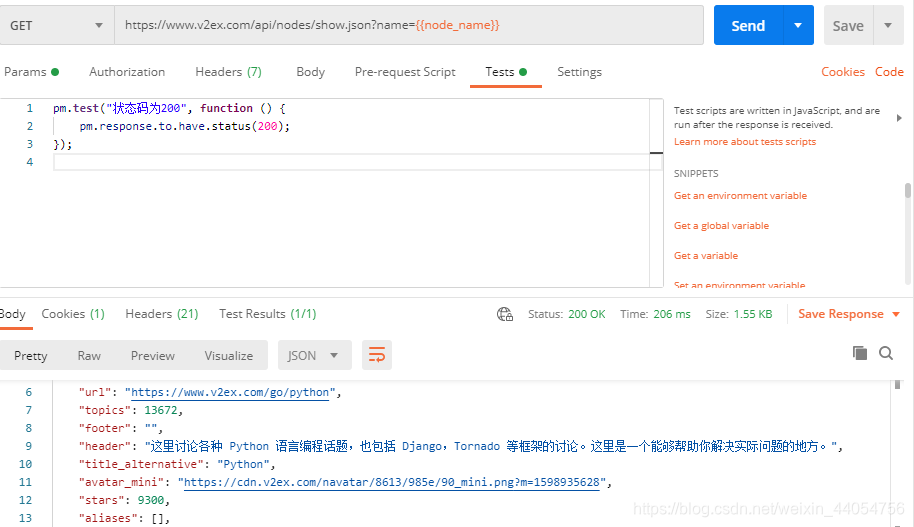Screen dimensions: 914x527
Task: Open the https://www.v2ex.com/go/python link
Action: coord(230,392)
